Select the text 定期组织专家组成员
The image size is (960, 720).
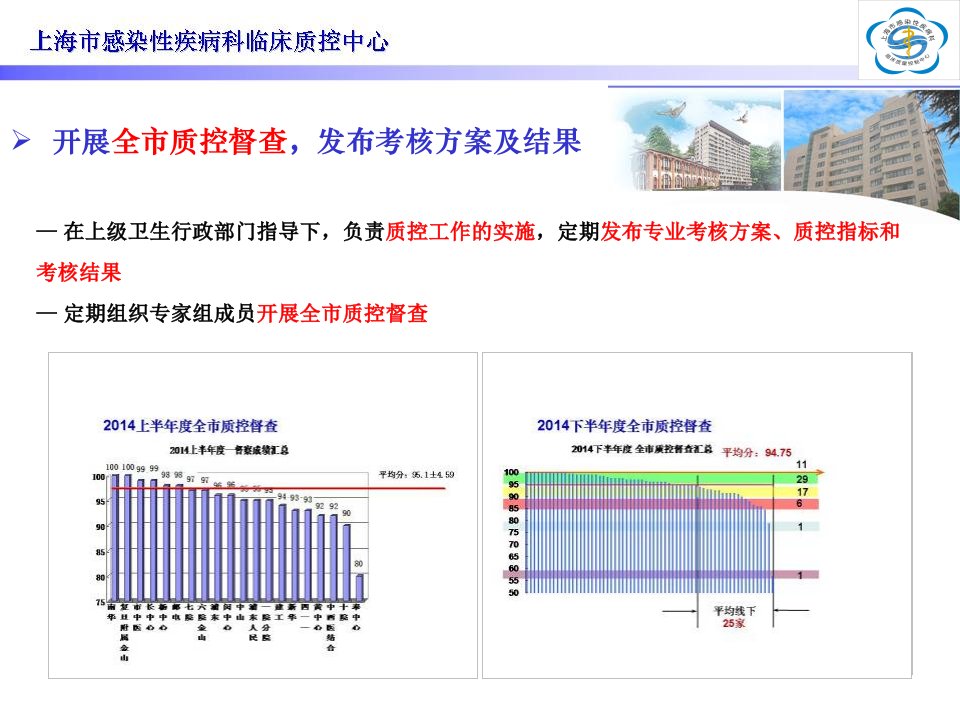click(159, 313)
